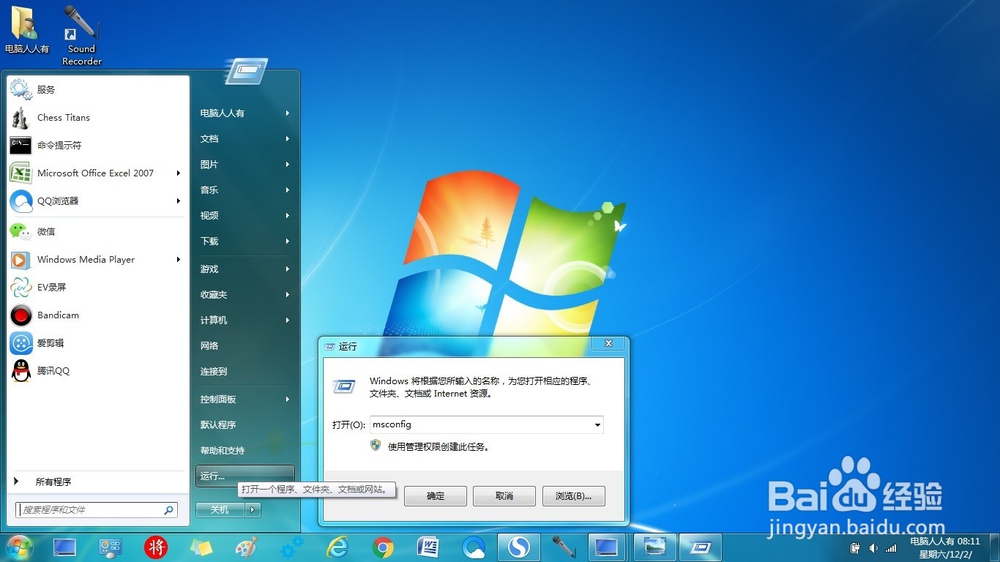Open 连接到 in Start menu
This screenshot has width=1000, height=562.
point(245,371)
